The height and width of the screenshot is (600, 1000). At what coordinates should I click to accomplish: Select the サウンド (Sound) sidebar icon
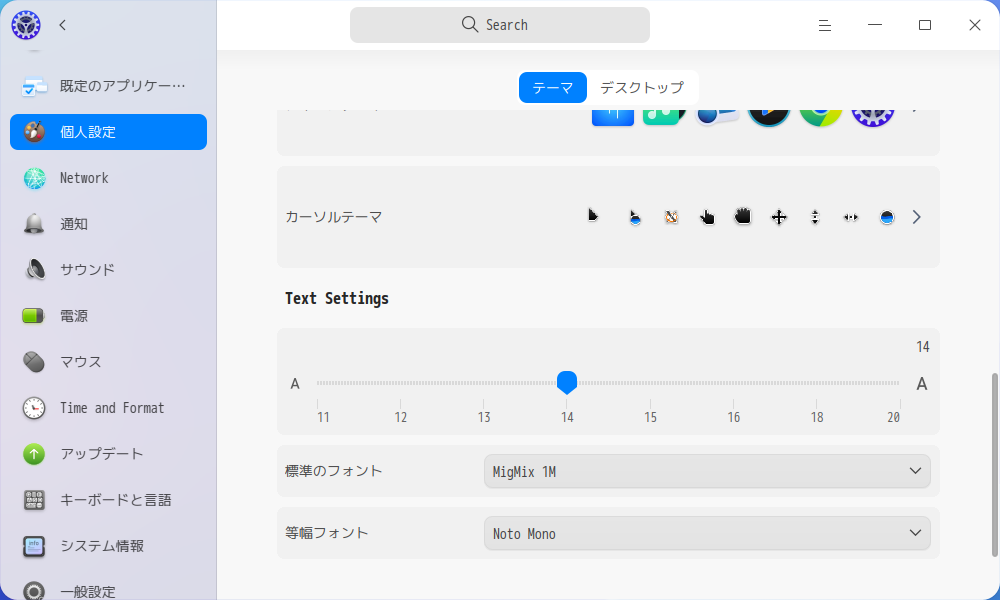[x=33, y=270]
